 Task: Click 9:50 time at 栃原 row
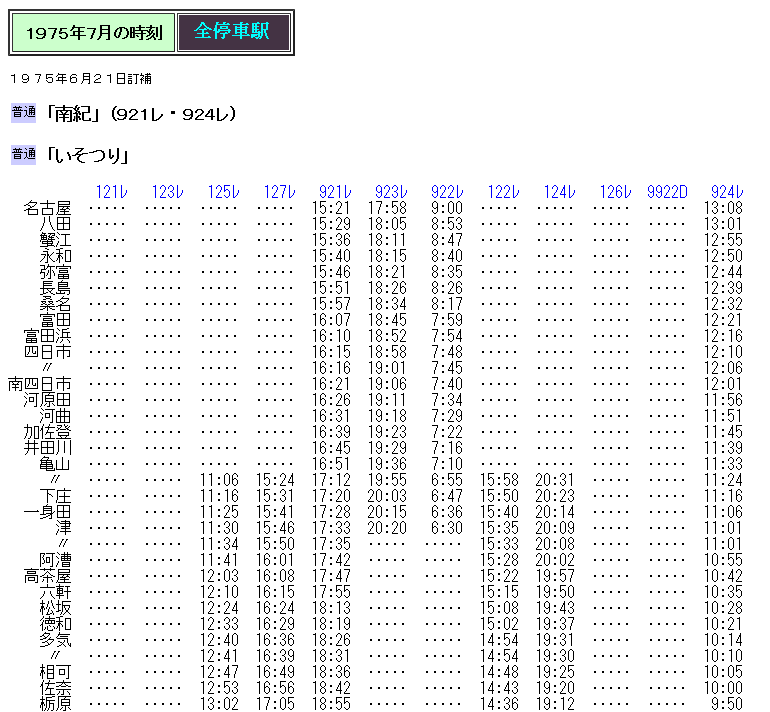pos(727,704)
